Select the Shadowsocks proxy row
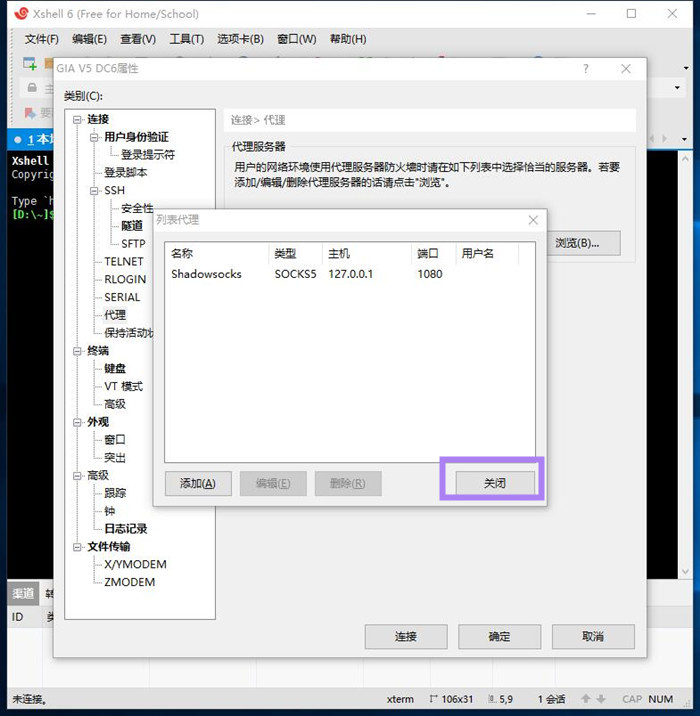700x716 pixels. click(350, 274)
